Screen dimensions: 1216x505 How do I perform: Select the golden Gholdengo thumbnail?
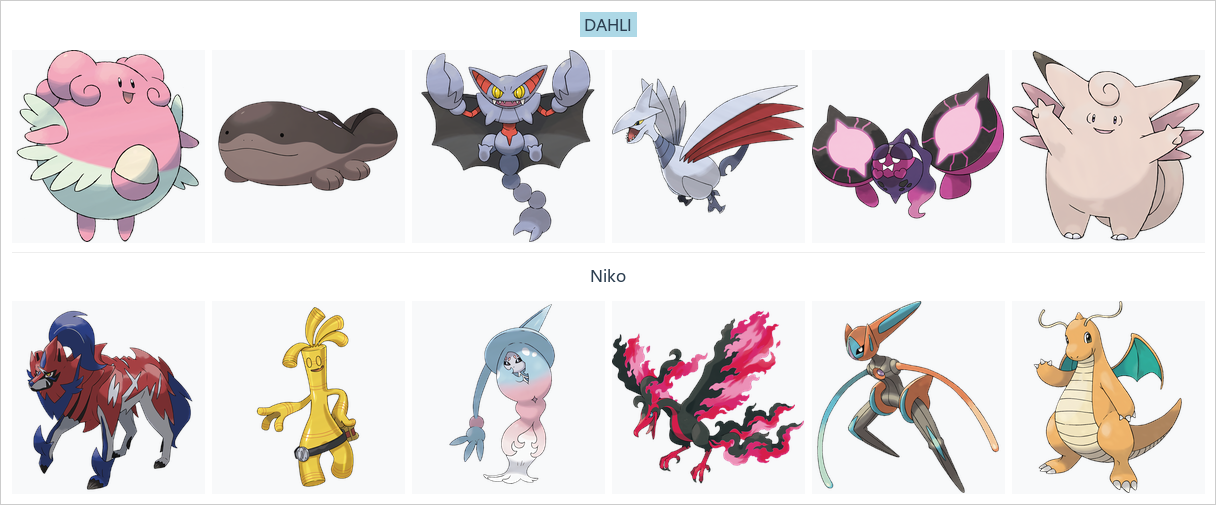(308, 397)
